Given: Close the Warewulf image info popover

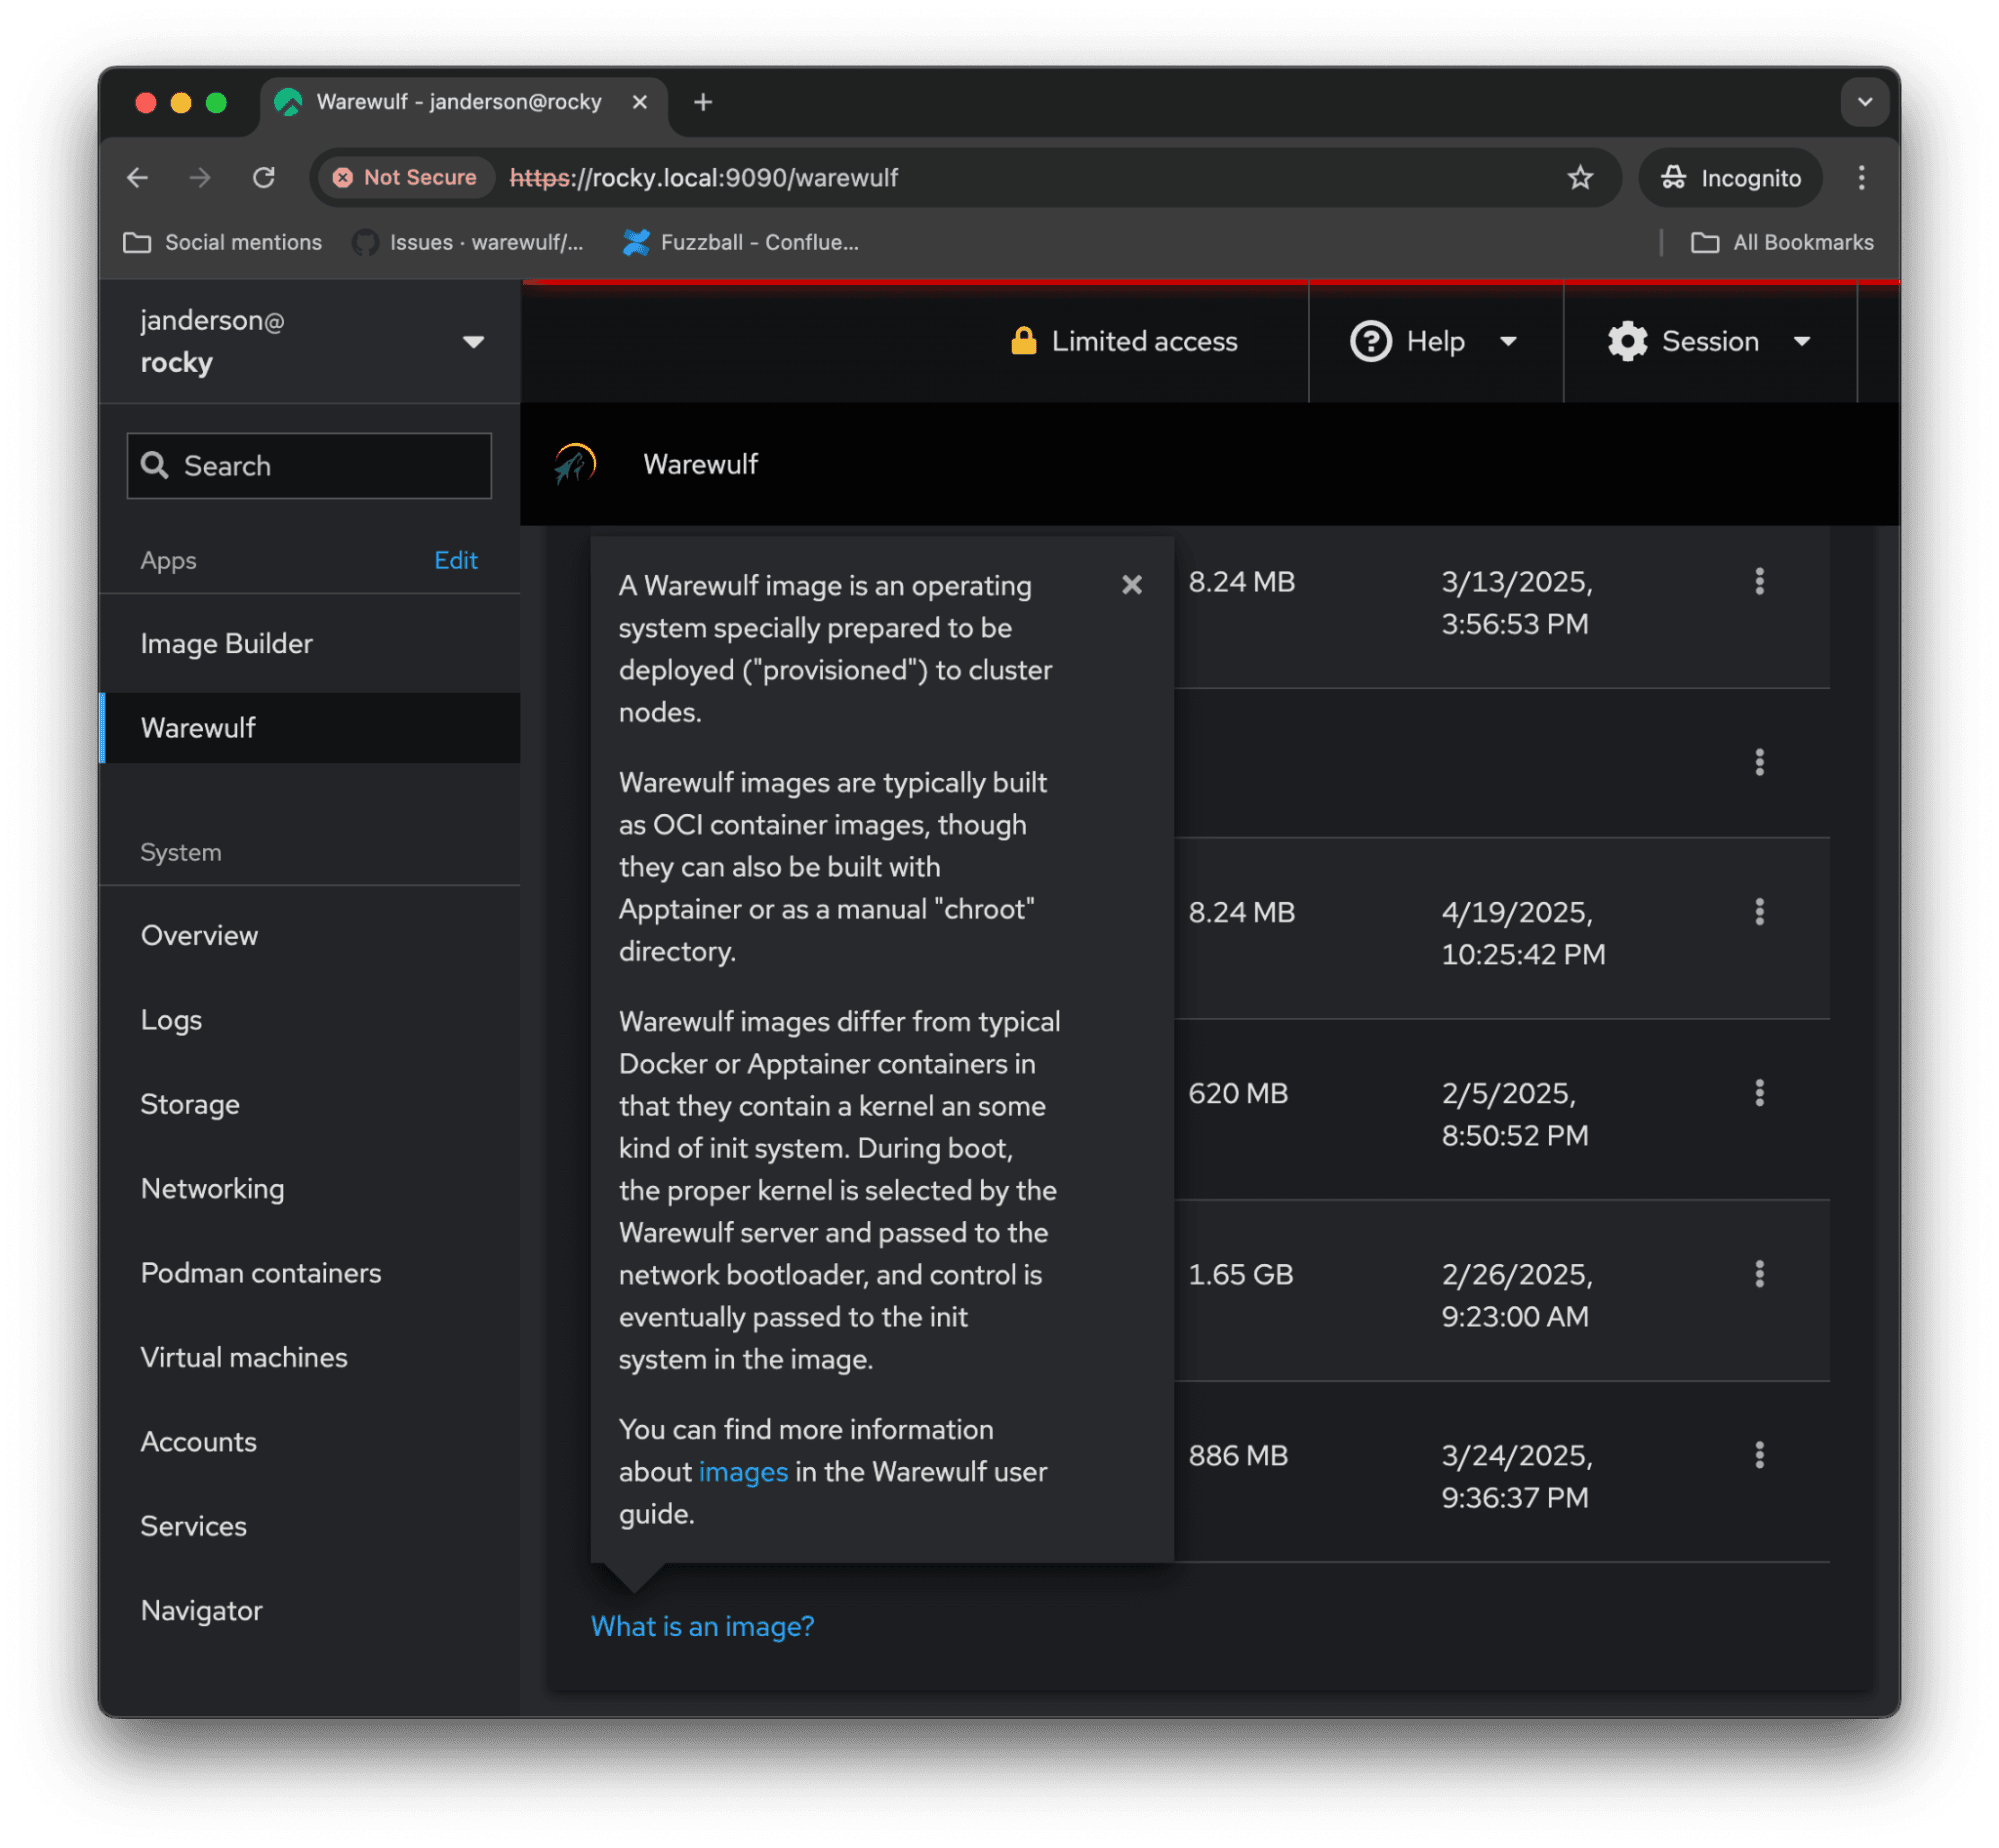Looking at the screenshot, I should (1131, 585).
